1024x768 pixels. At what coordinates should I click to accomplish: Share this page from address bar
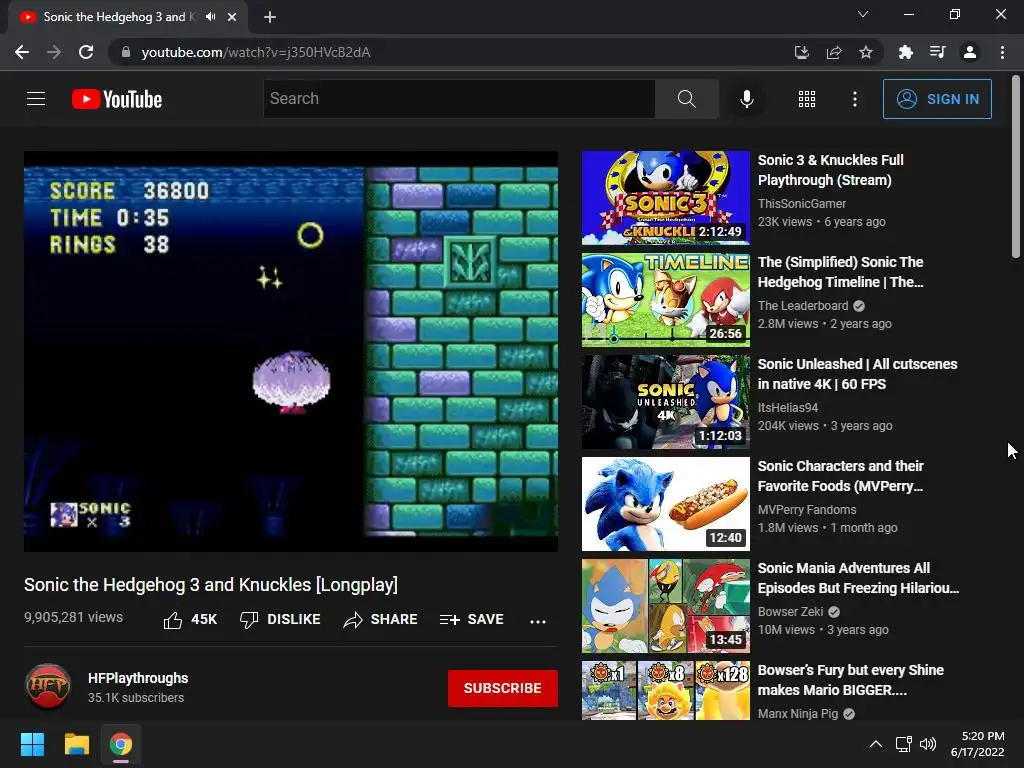(x=833, y=52)
